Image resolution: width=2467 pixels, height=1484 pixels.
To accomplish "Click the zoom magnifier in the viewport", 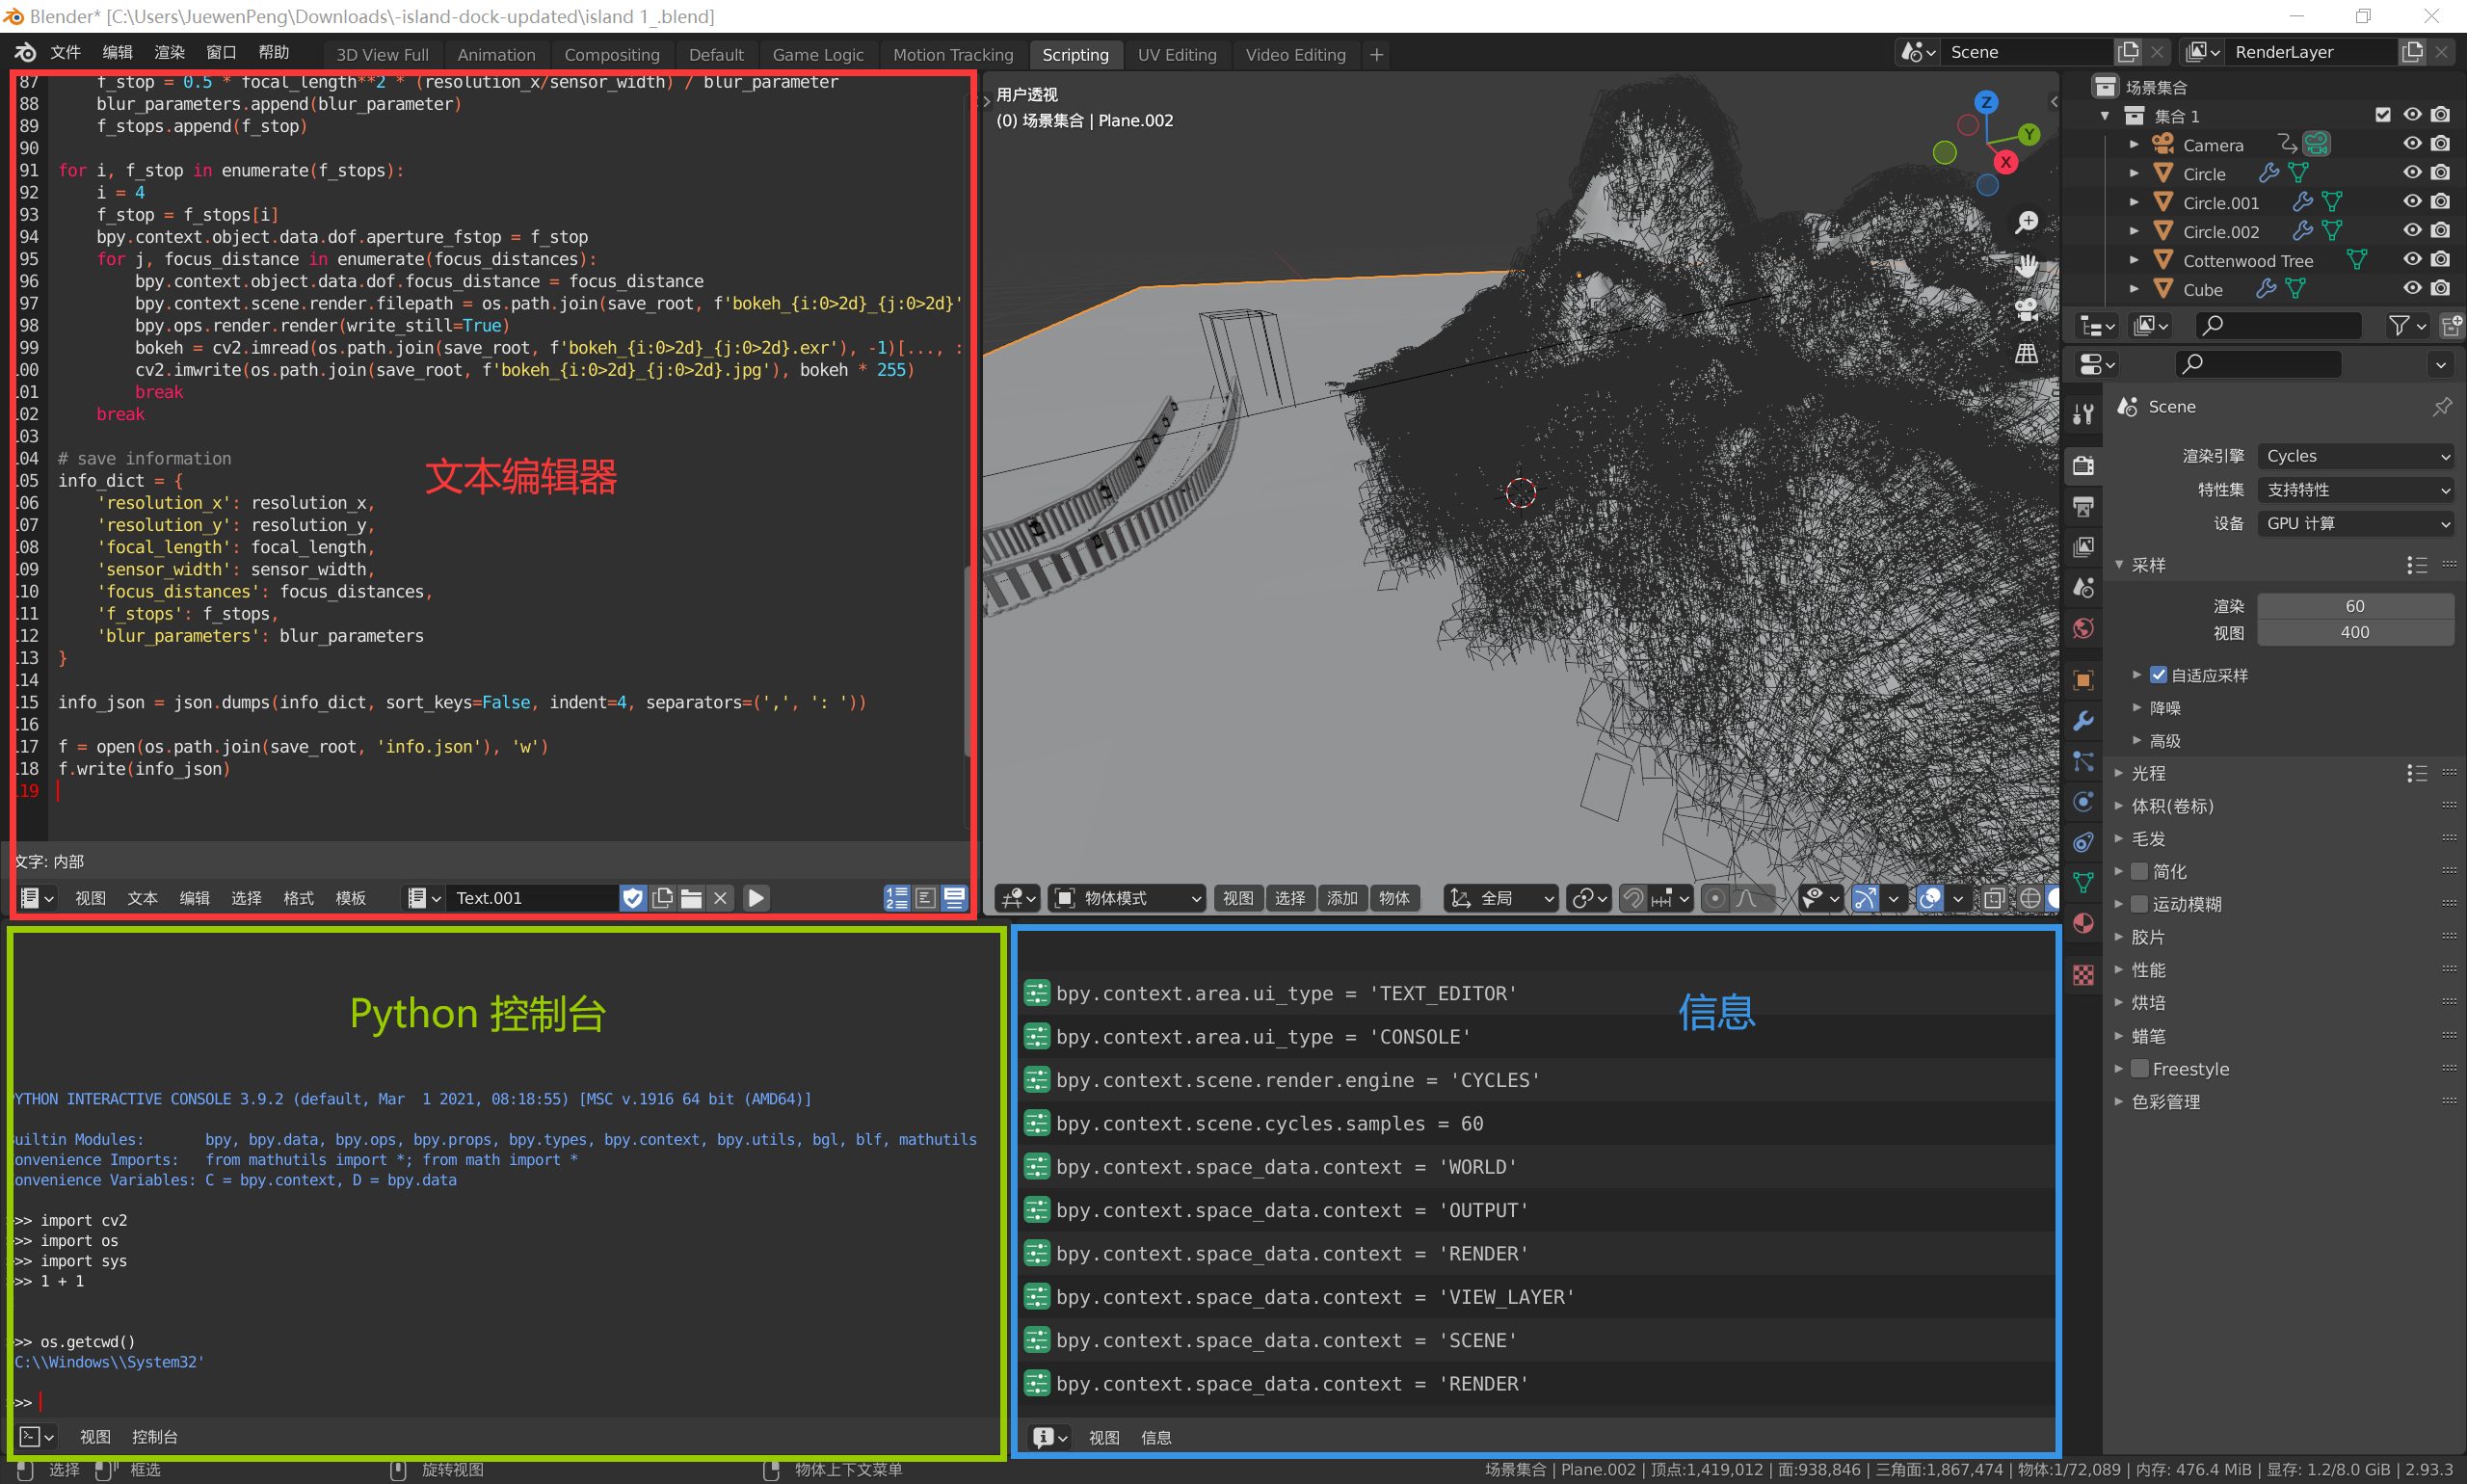I will tap(2027, 222).
